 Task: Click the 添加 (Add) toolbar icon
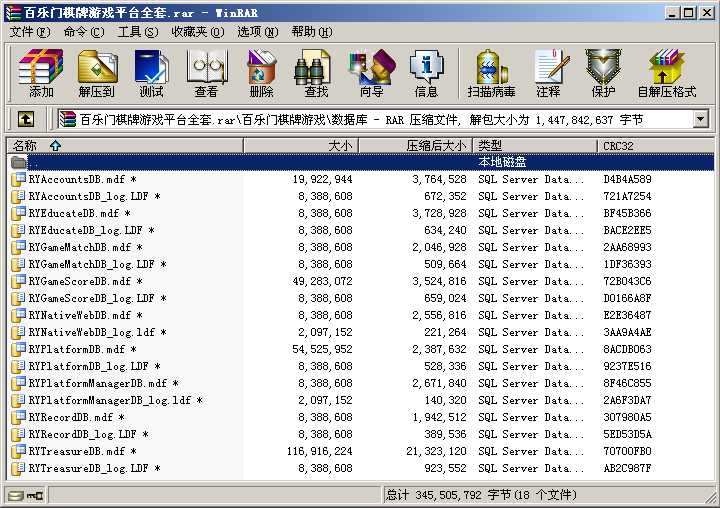pos(41,73)
